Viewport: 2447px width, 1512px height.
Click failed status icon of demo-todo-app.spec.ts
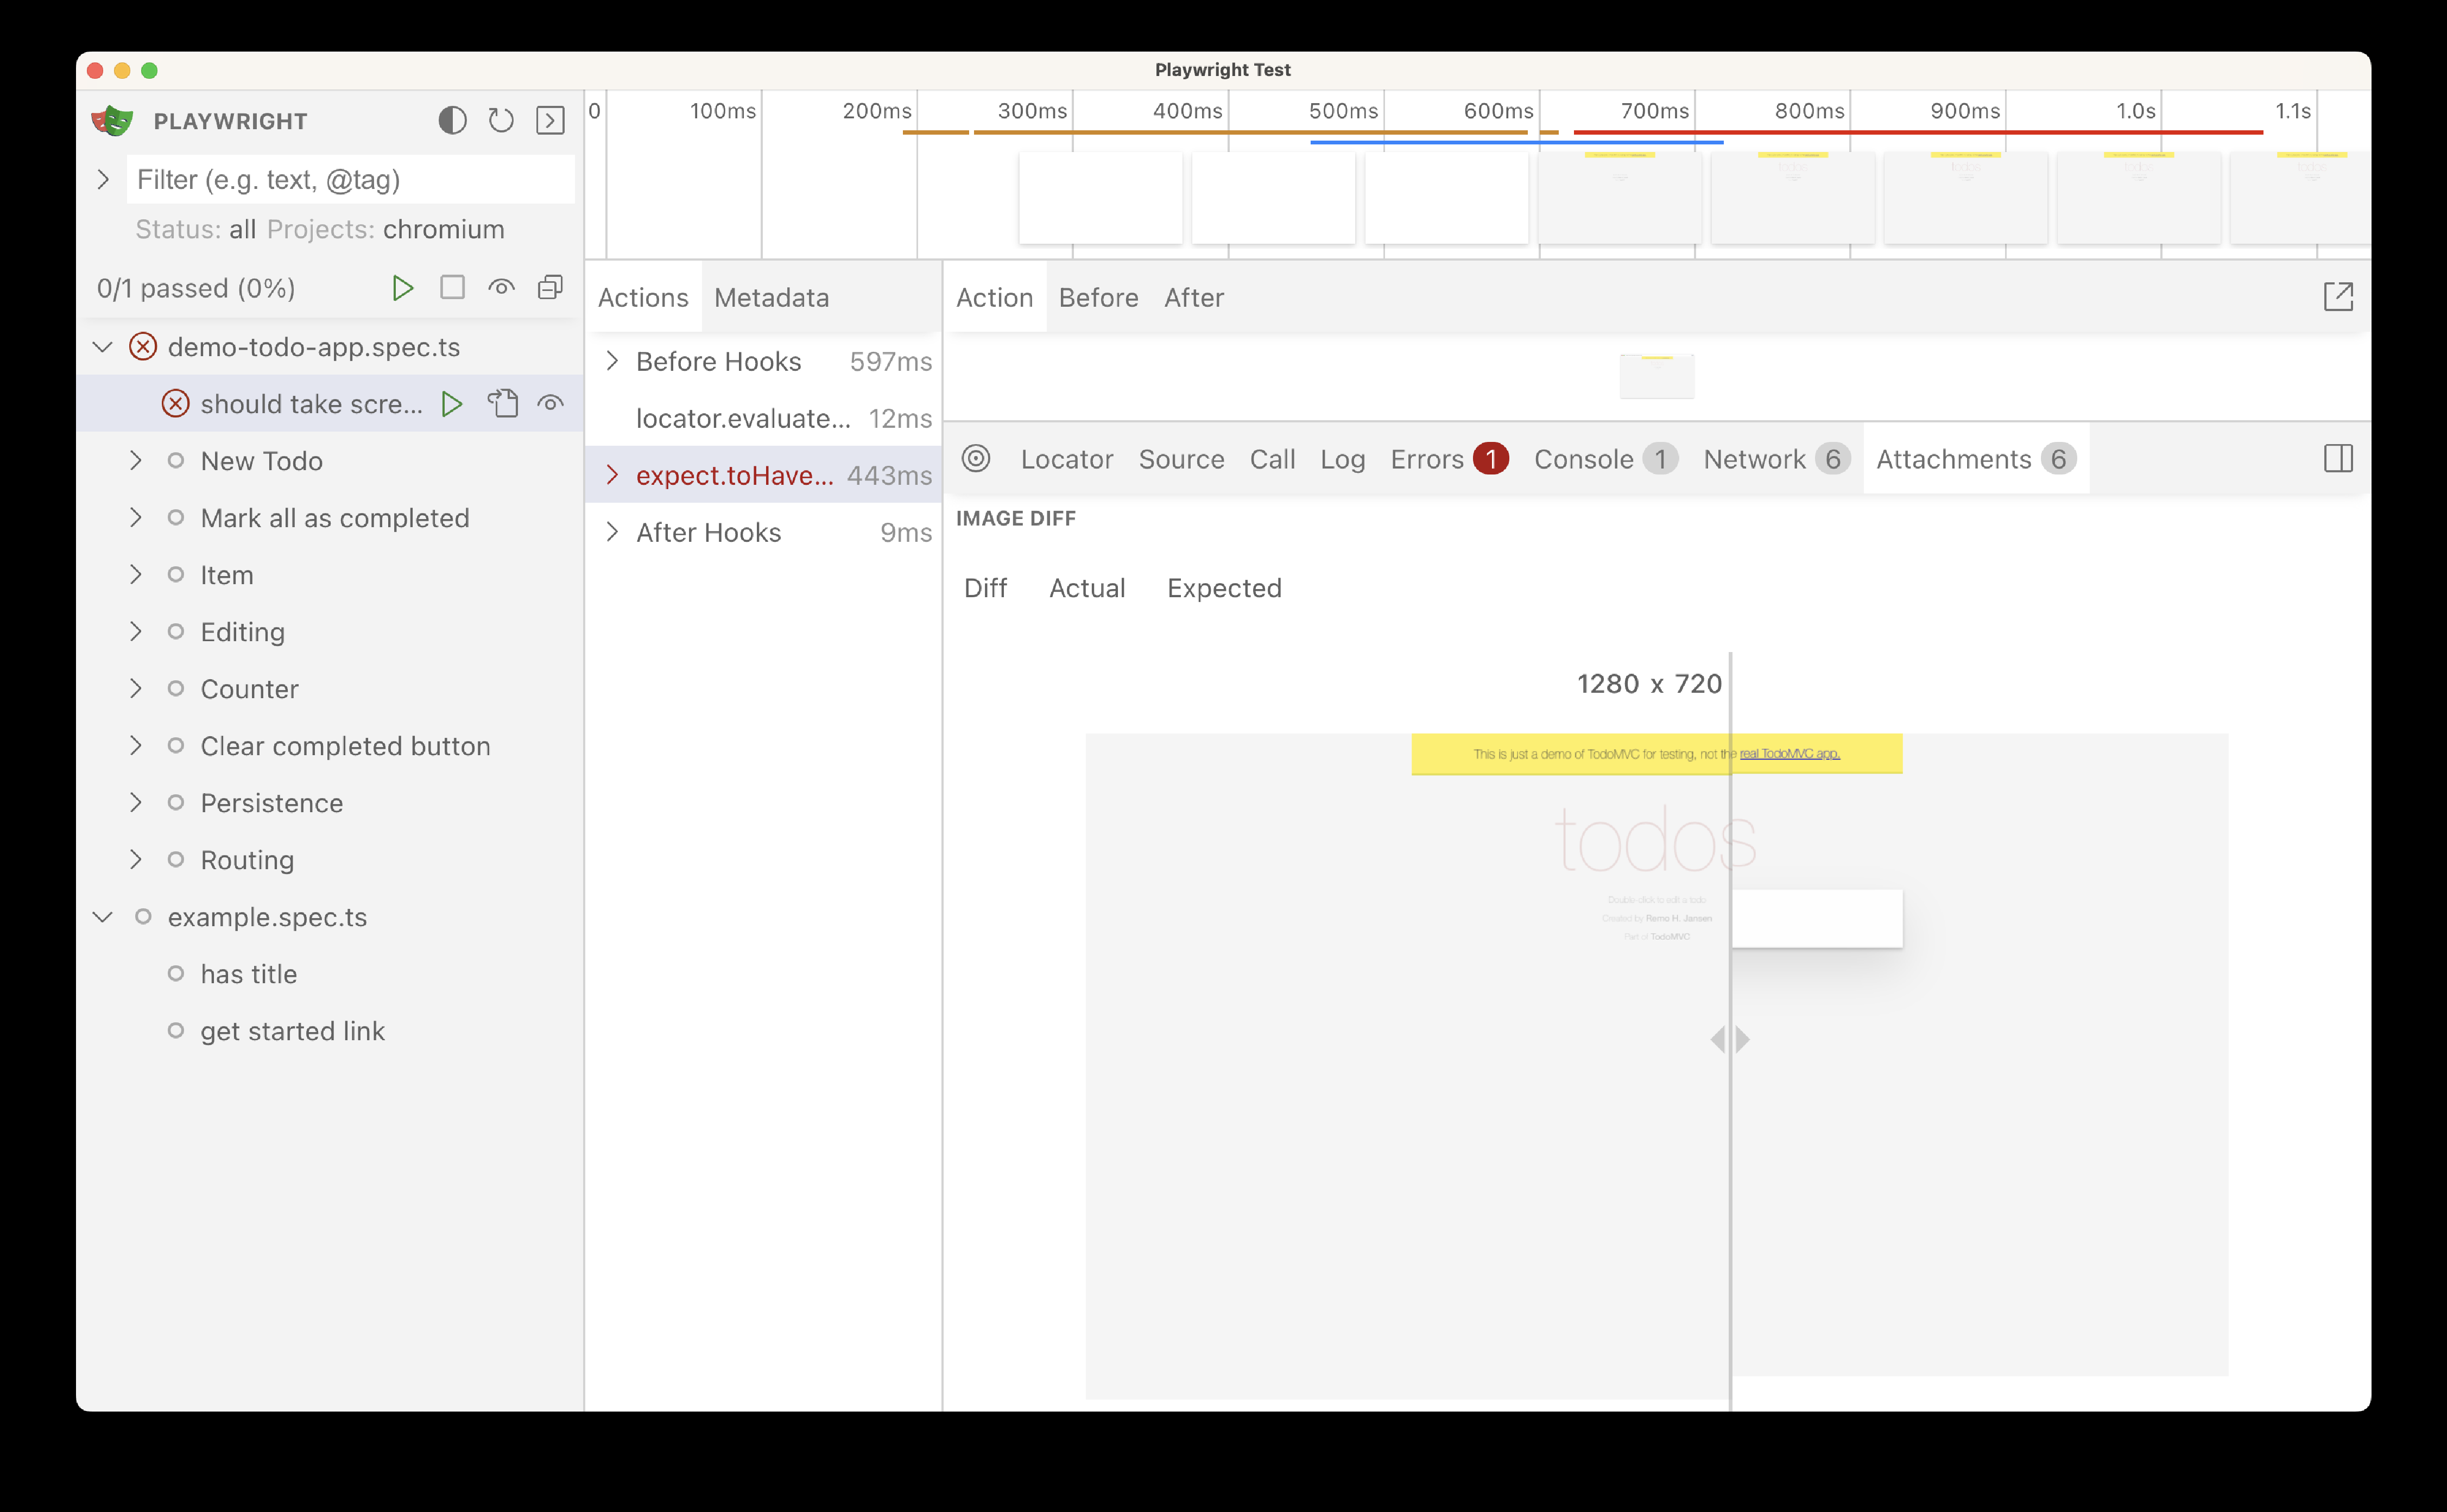(x=143, y=347)
